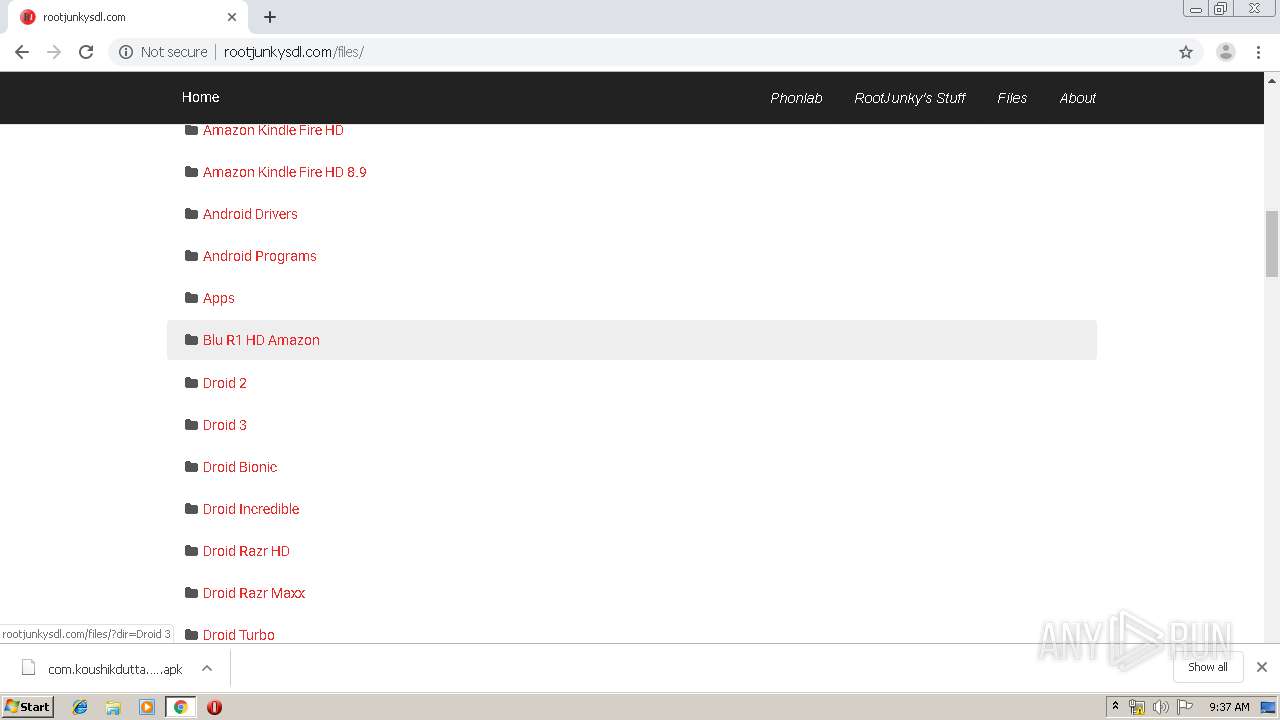Click the taskbar clock 9:37 AM
This screenshot has width=1280, height=720.
[1229, 707]
